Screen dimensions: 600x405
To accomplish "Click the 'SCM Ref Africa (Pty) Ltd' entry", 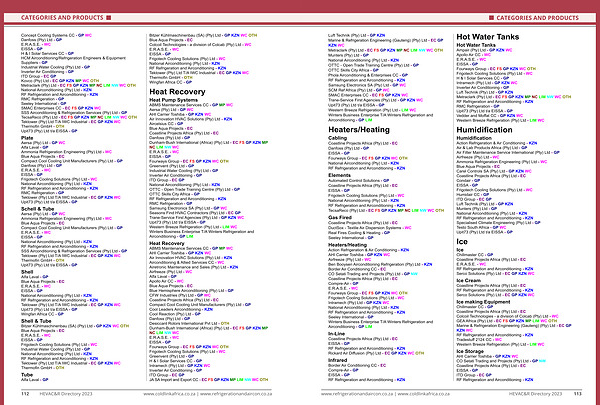I will 350,90.
